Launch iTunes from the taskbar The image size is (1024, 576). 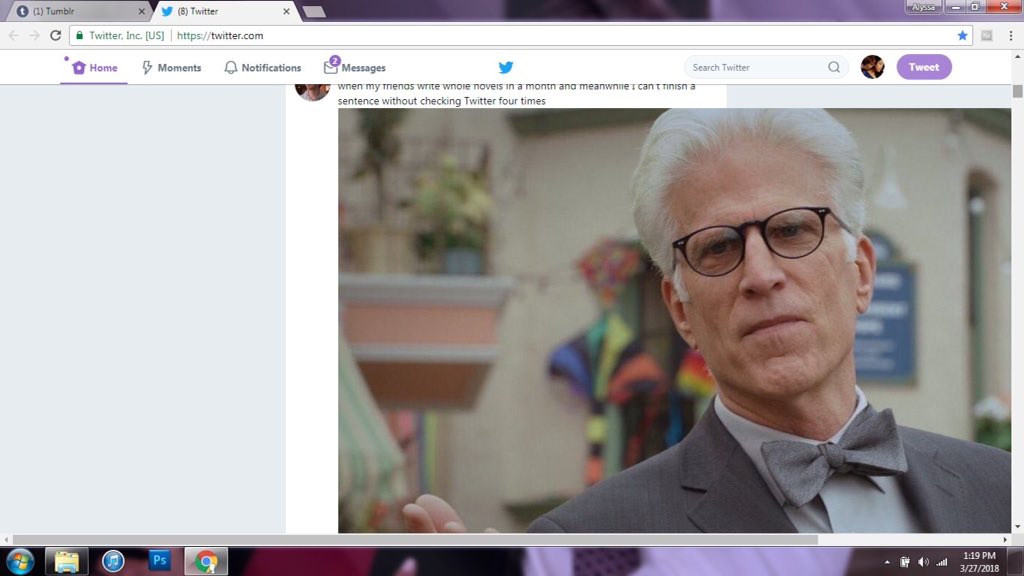coord(113,561)
